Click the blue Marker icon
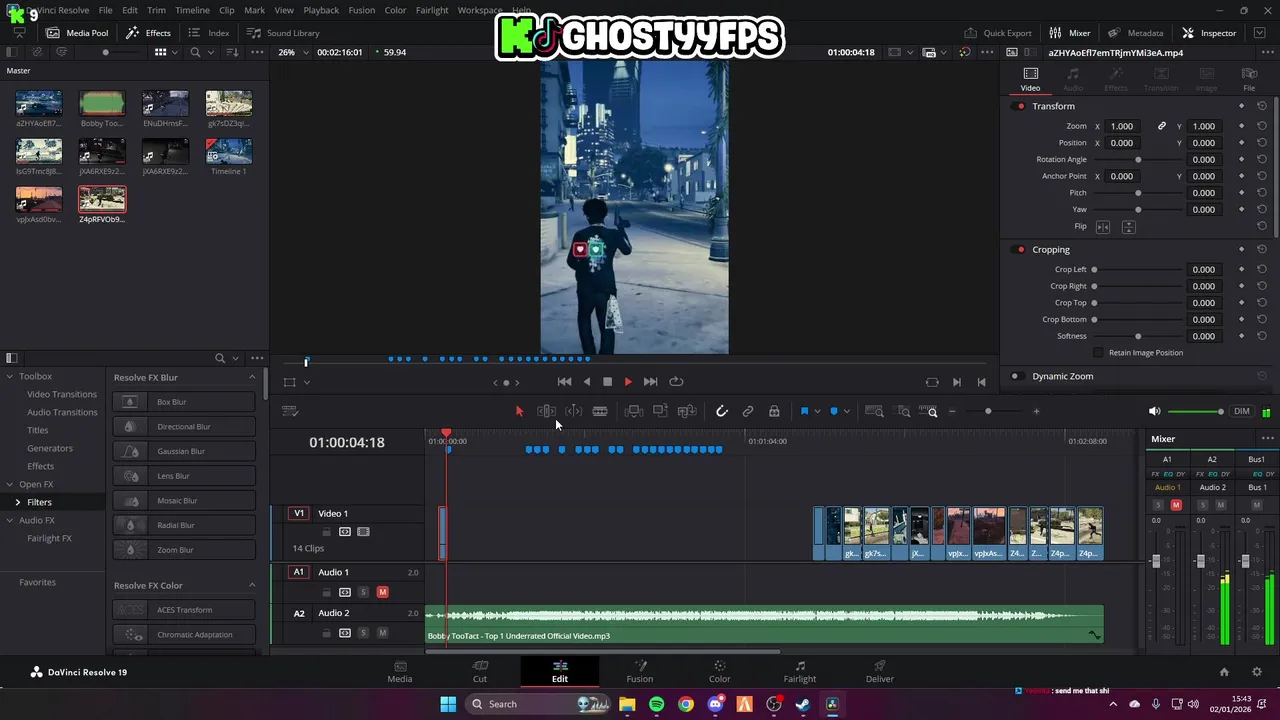The width and height of the screenshot is (1280, 720). 834,411
